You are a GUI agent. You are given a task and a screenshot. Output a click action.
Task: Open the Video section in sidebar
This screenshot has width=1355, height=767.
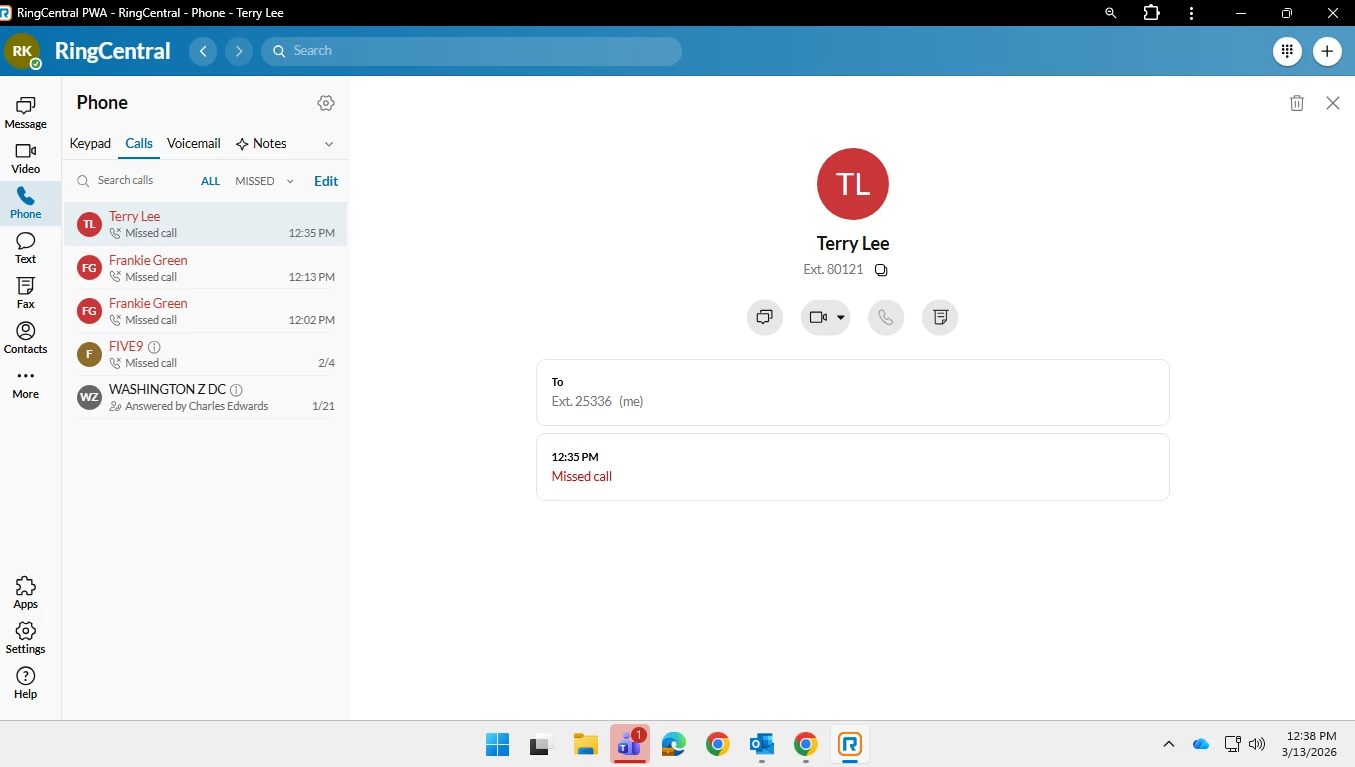click(26, 158)
